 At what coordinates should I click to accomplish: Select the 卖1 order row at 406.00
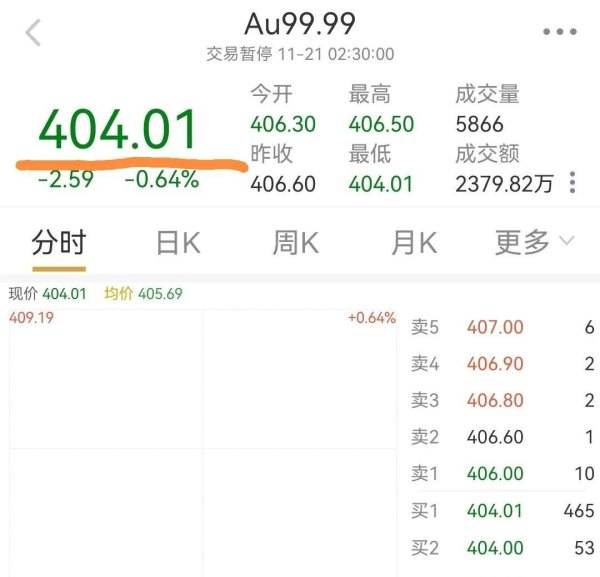click(502, 474)
